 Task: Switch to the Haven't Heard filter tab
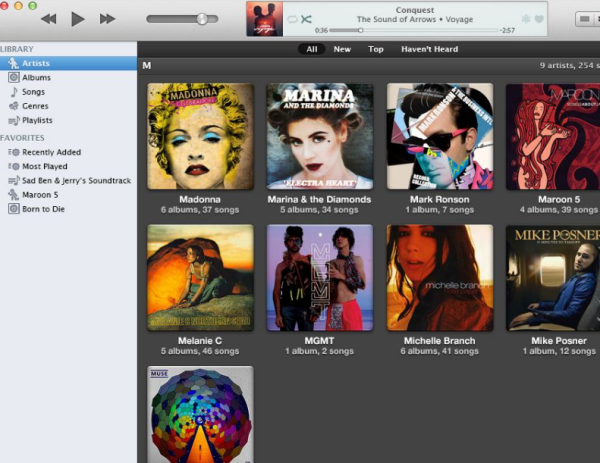tap(429, 49)
